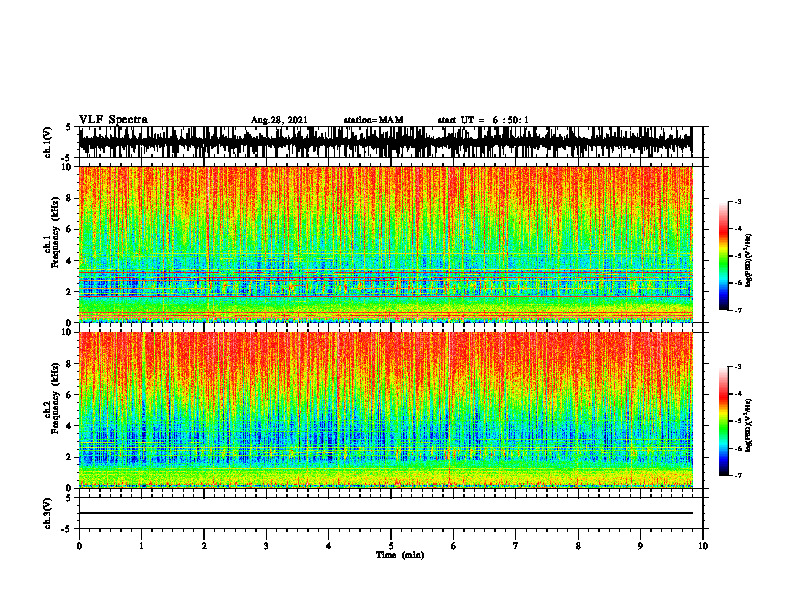Click ch.2 frequency axis tick "4"
Image resolution: width=792 pixels, height=612 pixels.
[x=70, y=426]
